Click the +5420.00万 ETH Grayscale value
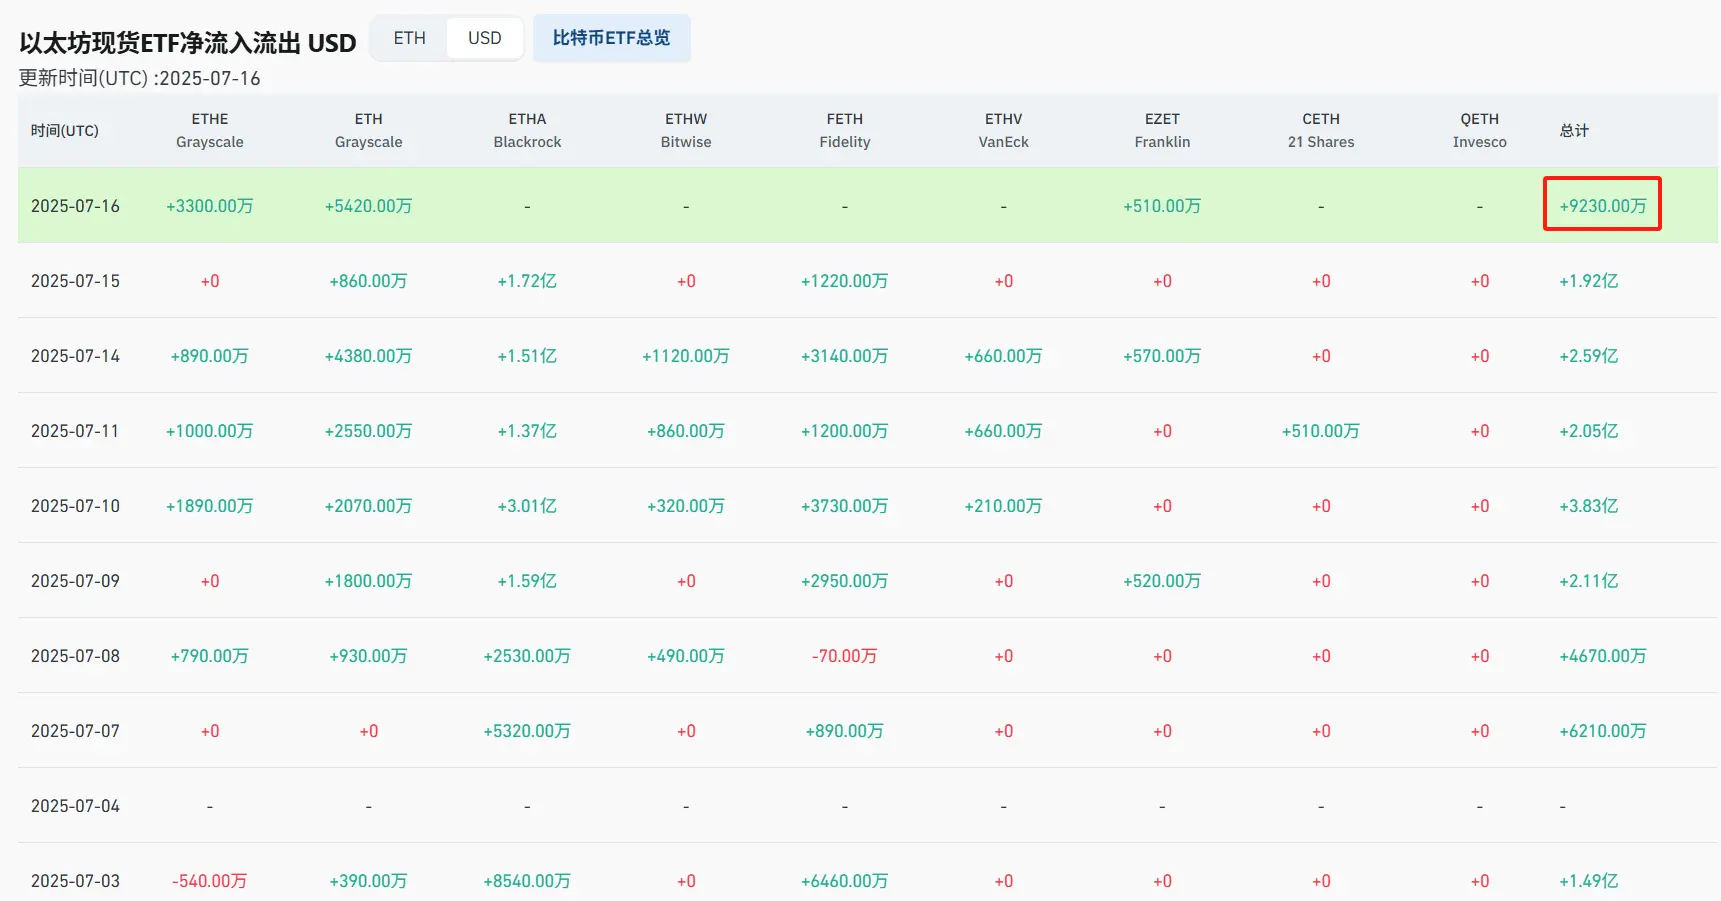Screen dimensions: 1721x901 pyautogui.click(x=369, y=206)
